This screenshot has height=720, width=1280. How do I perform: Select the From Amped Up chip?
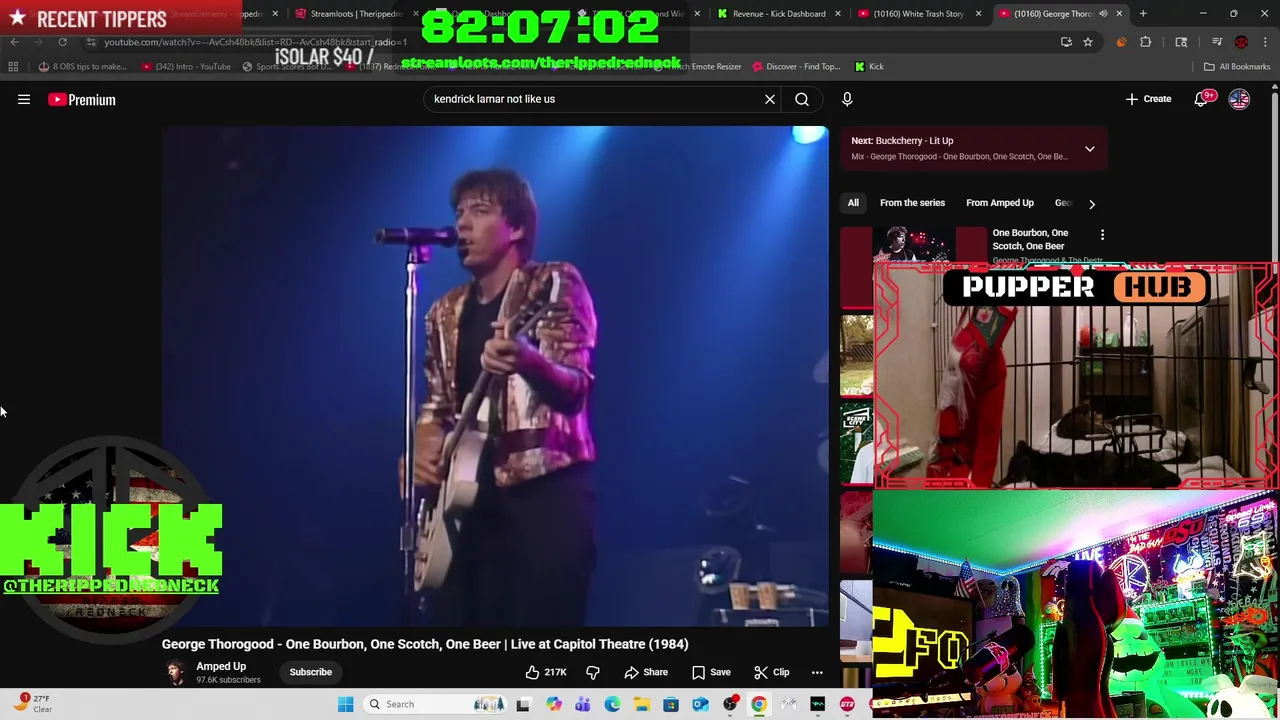[1000, 203]
